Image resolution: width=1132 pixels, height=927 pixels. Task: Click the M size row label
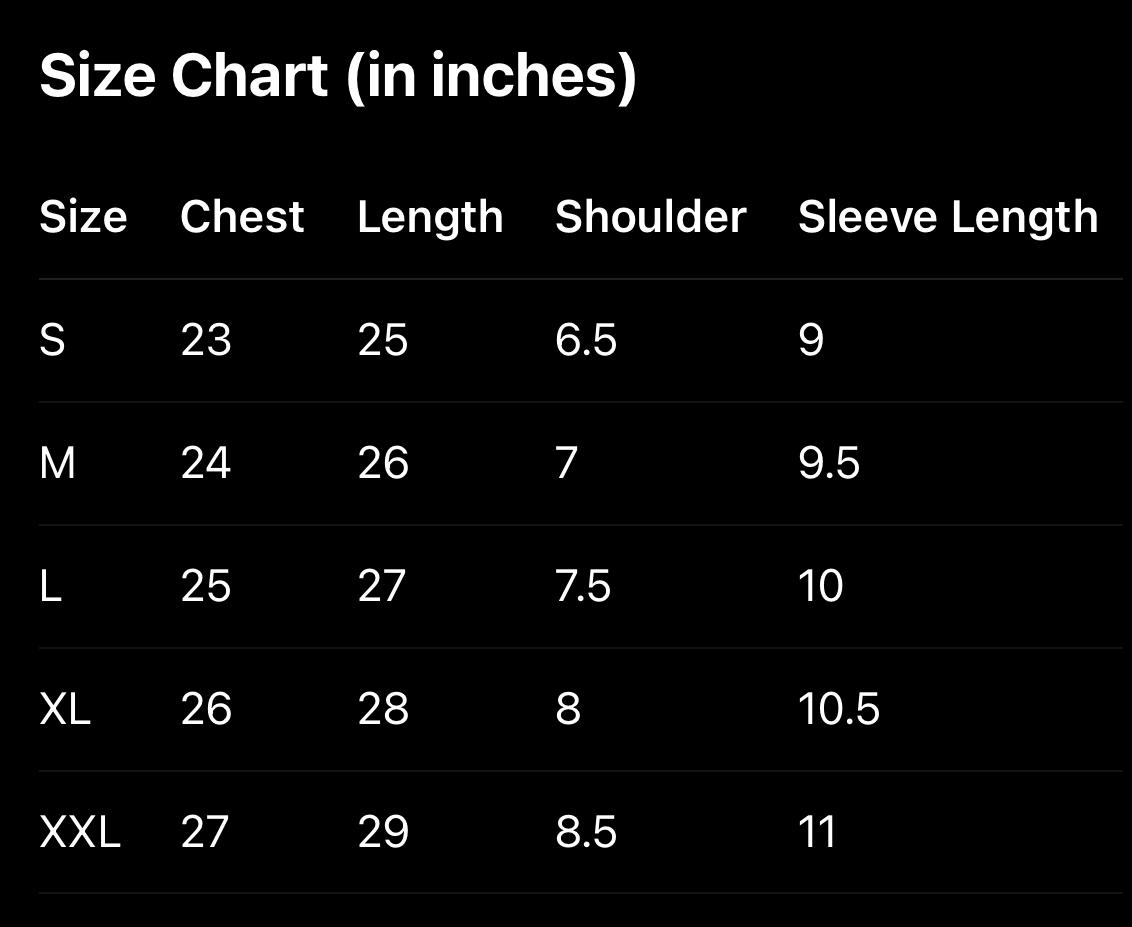[57, 463]
